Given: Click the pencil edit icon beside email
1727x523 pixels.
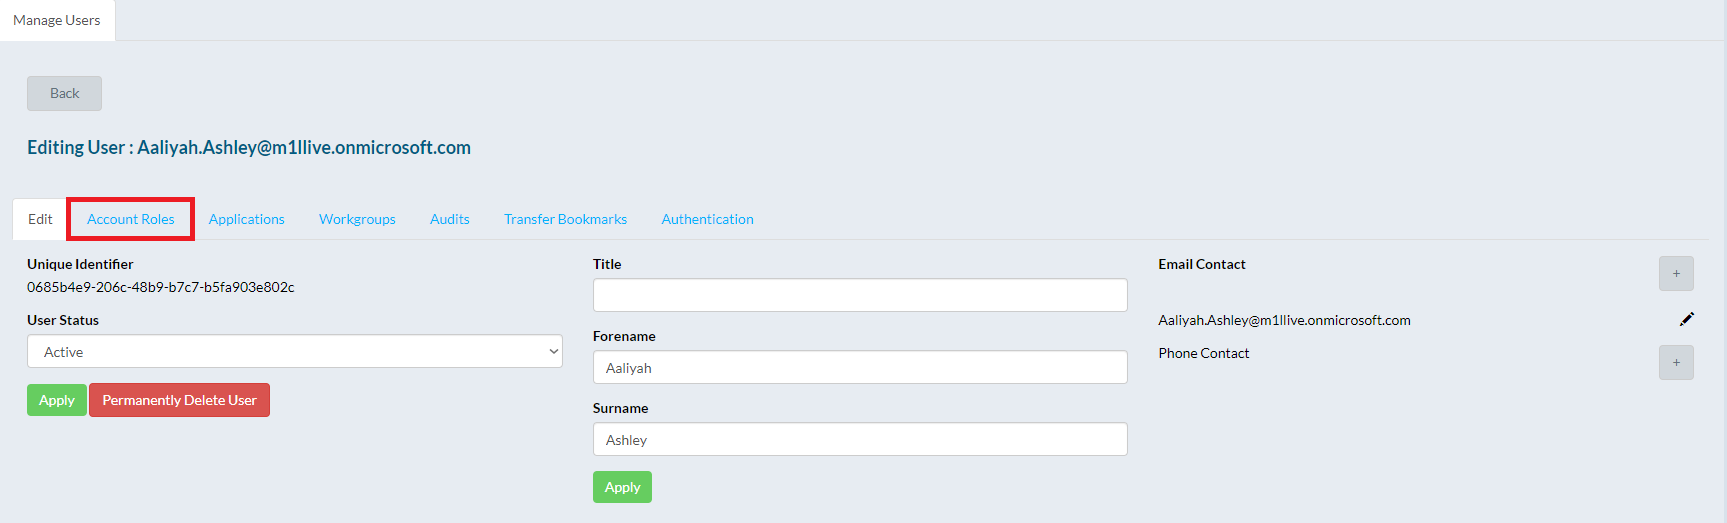Looking at the screenshot, I should (1686, 319).
